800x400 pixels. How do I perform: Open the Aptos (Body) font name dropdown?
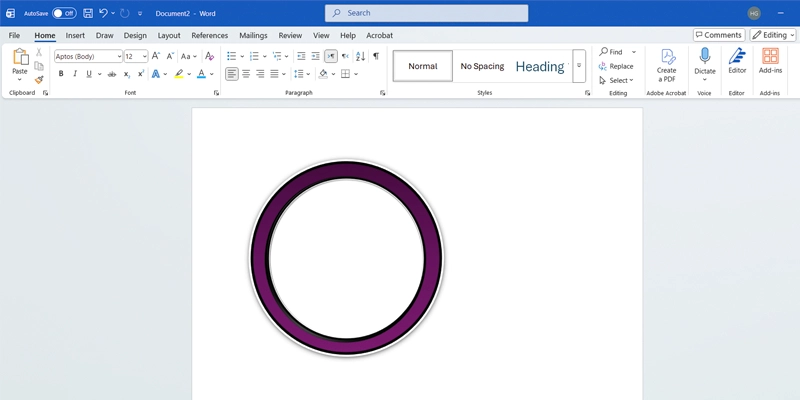(119, 56)
